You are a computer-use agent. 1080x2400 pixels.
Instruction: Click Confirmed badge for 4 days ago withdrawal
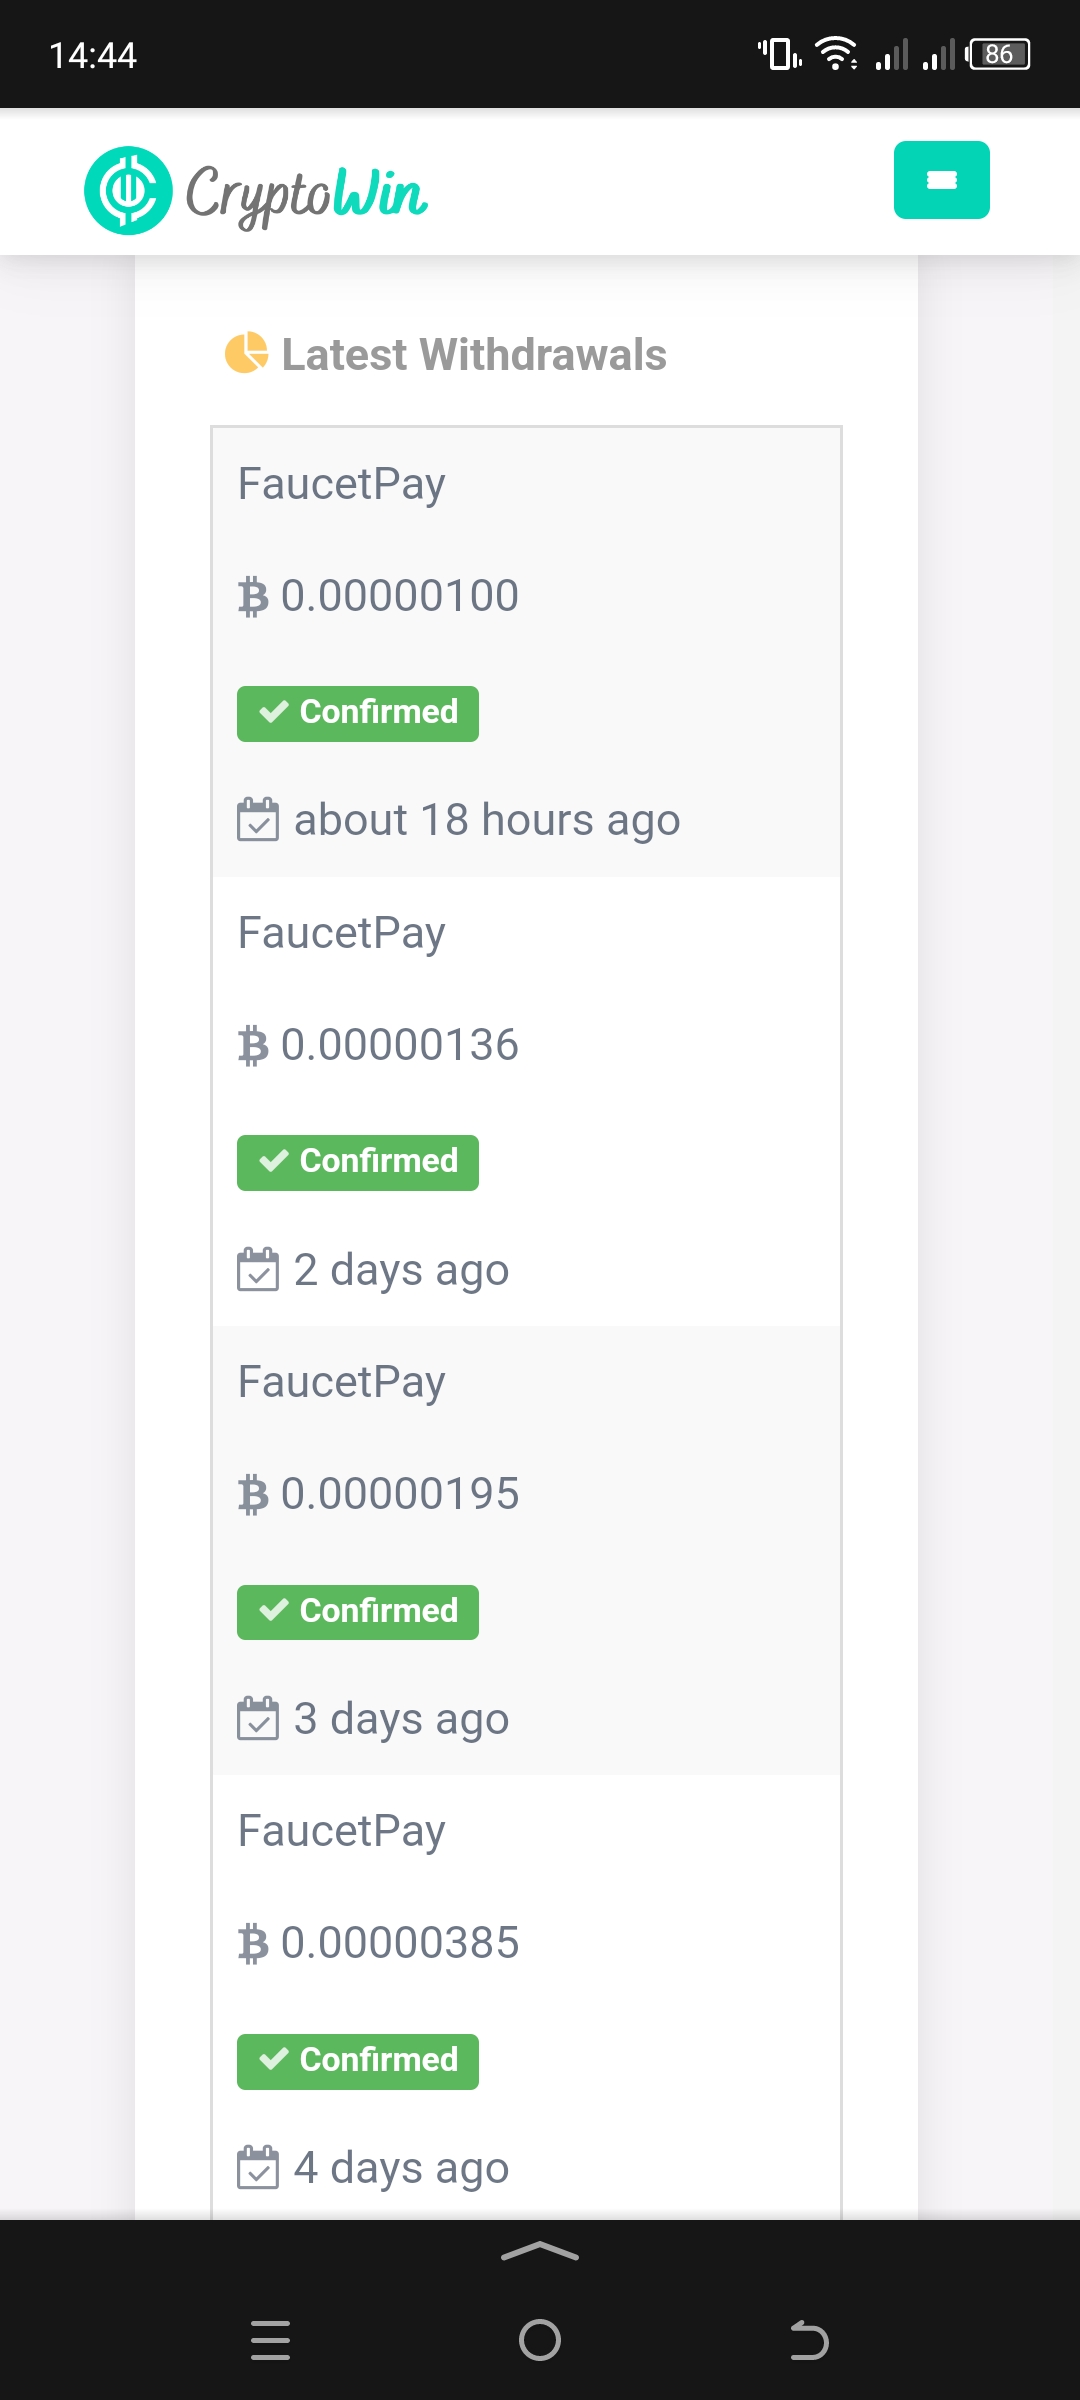pos(358,2061)
